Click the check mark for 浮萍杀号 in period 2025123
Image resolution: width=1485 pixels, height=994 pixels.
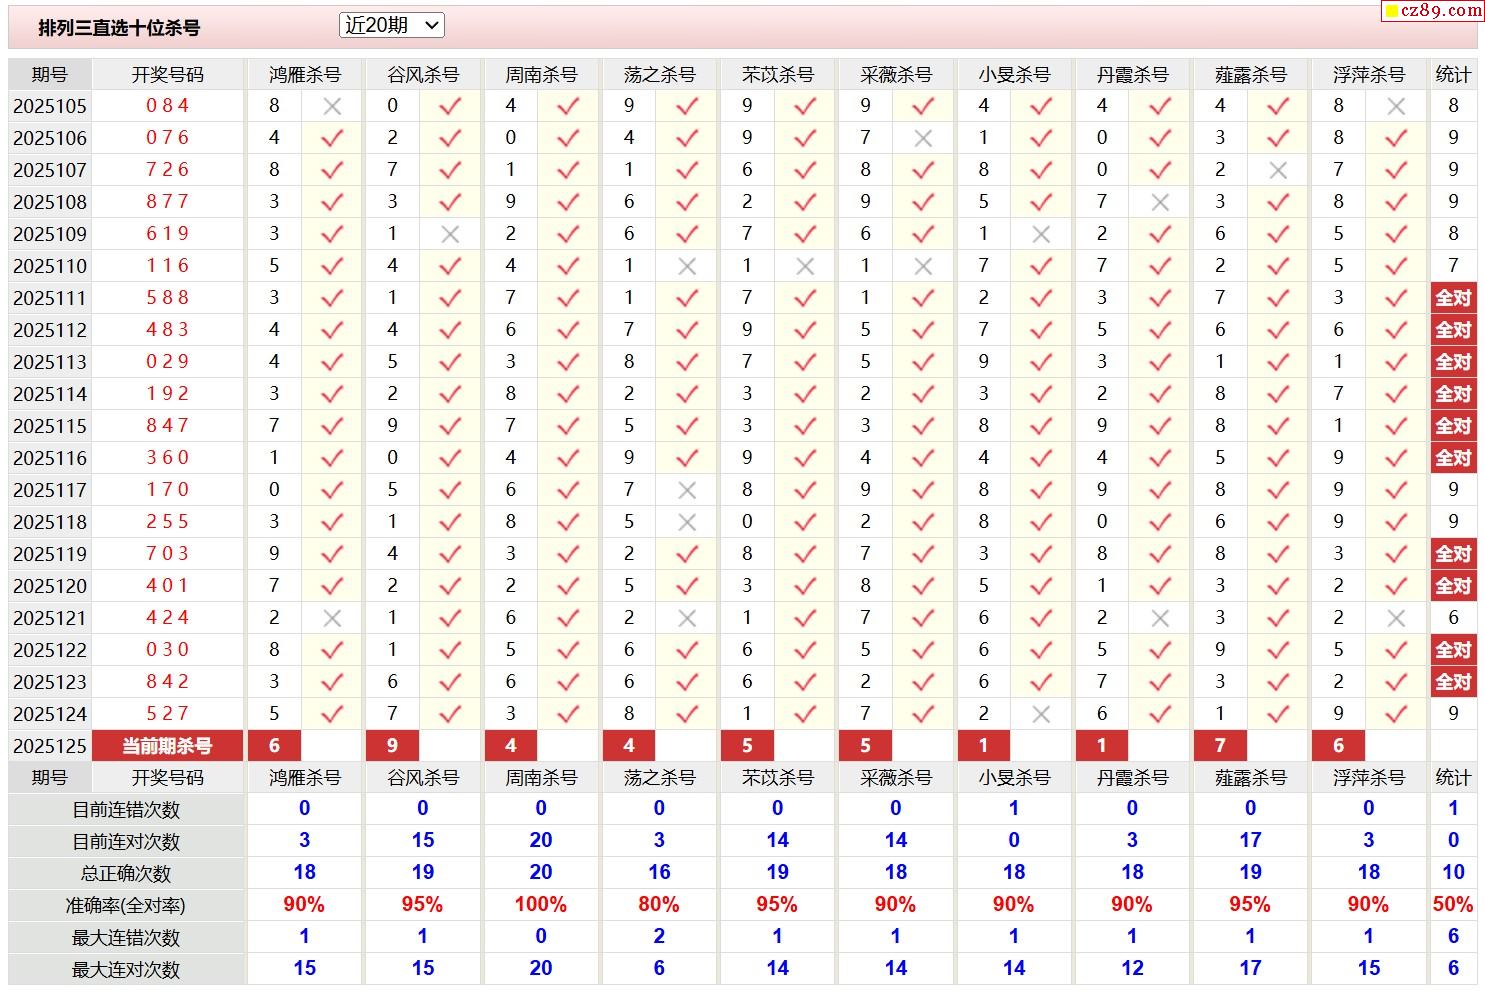(x=1396, y=682)
